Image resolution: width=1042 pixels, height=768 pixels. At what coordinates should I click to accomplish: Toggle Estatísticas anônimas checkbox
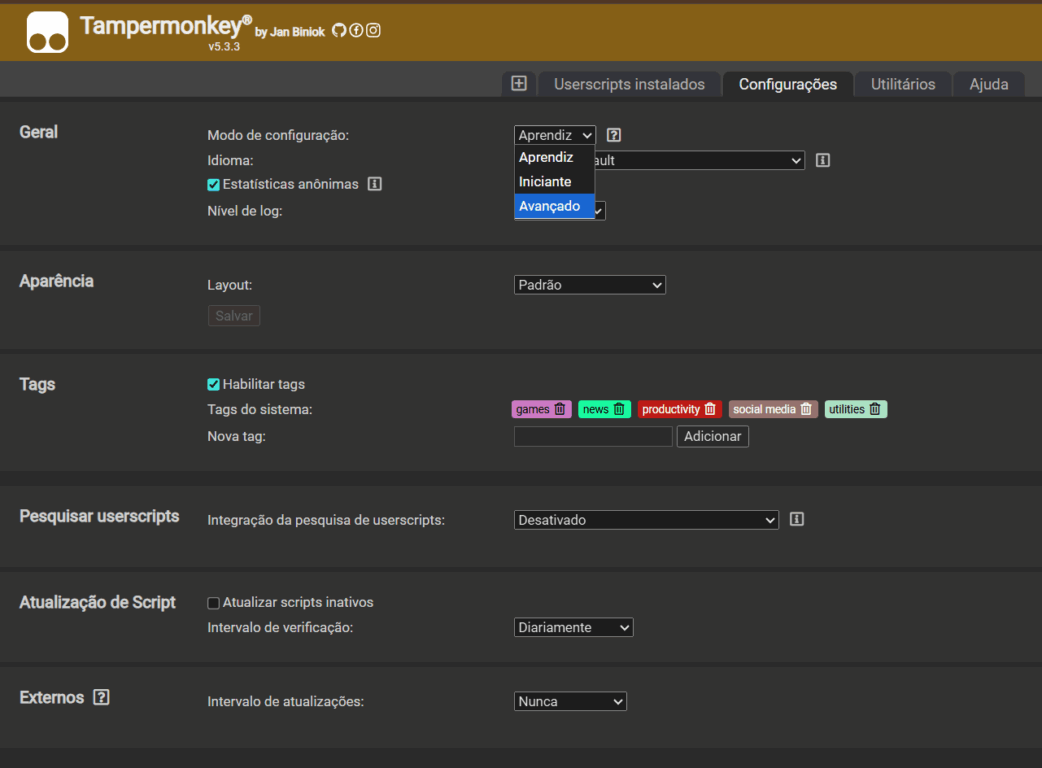pos(213,185)
